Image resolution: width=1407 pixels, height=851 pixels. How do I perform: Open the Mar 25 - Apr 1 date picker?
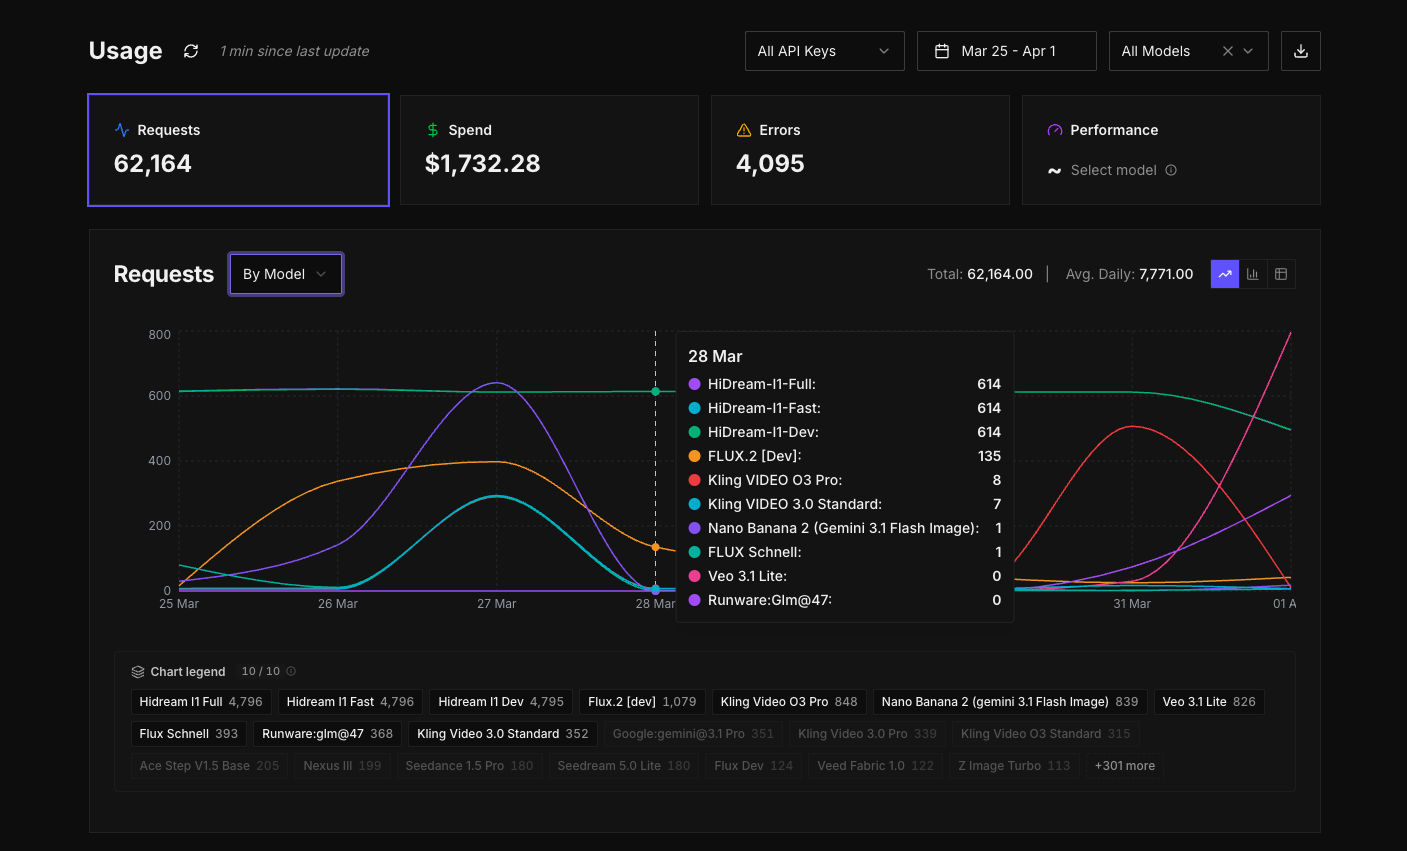(x=1006, y=51)
